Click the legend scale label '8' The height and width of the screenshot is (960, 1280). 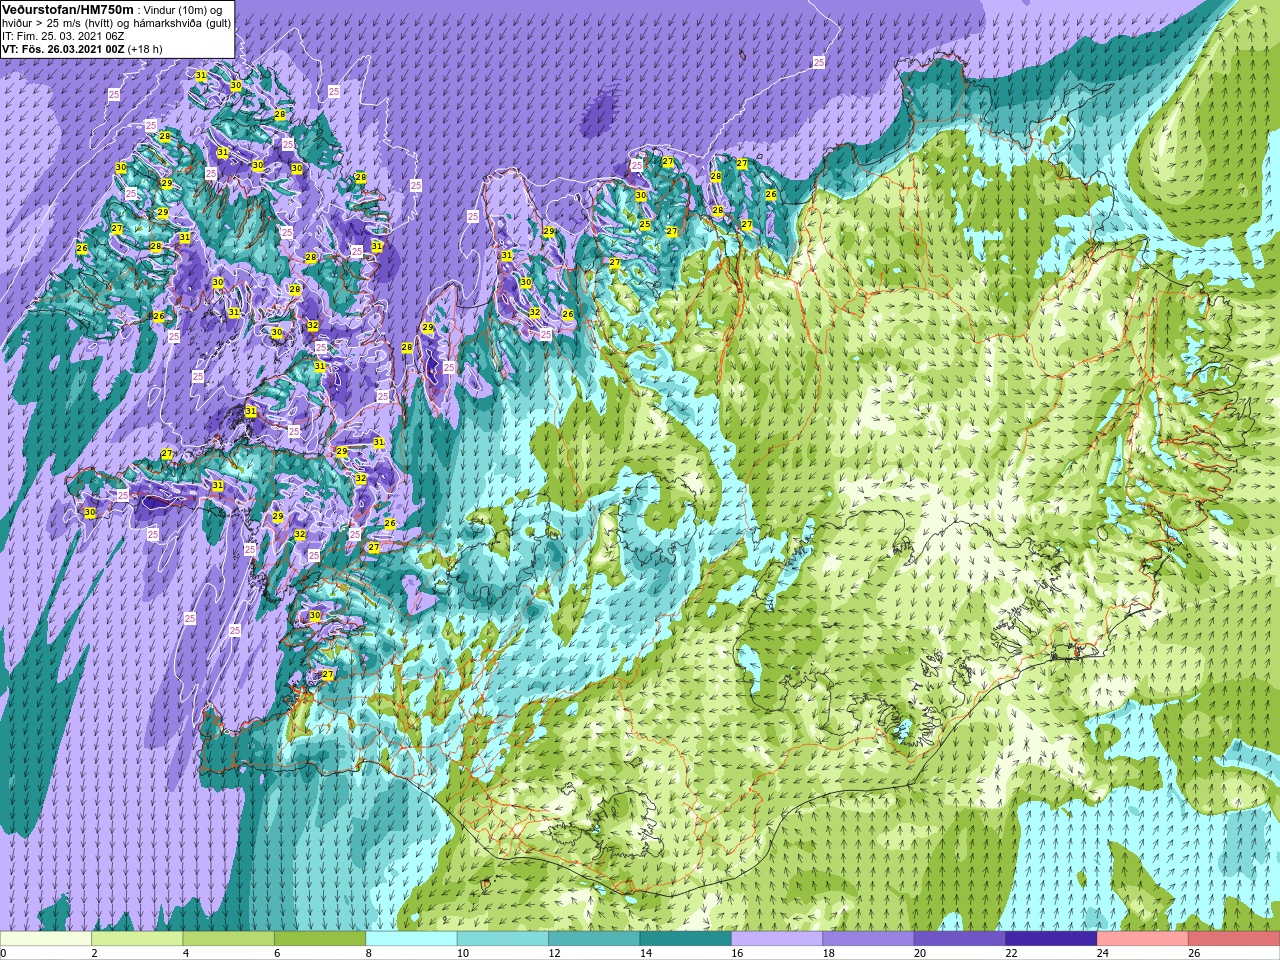point(369,954)
